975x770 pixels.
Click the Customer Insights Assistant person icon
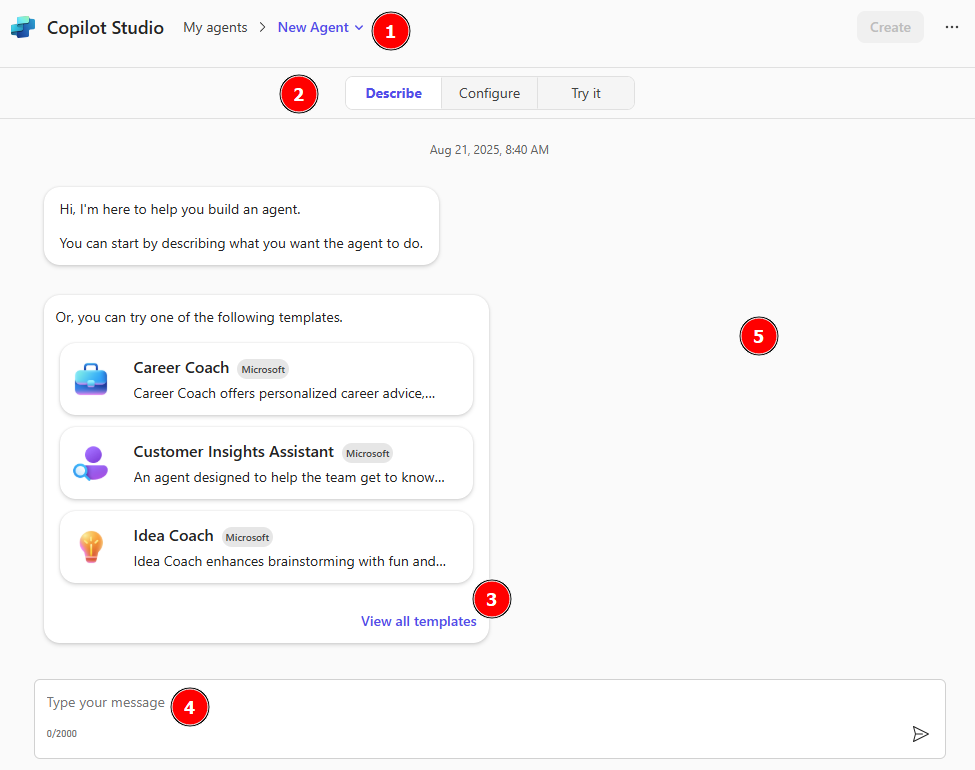pyautogui.click(x=91, y=463)
